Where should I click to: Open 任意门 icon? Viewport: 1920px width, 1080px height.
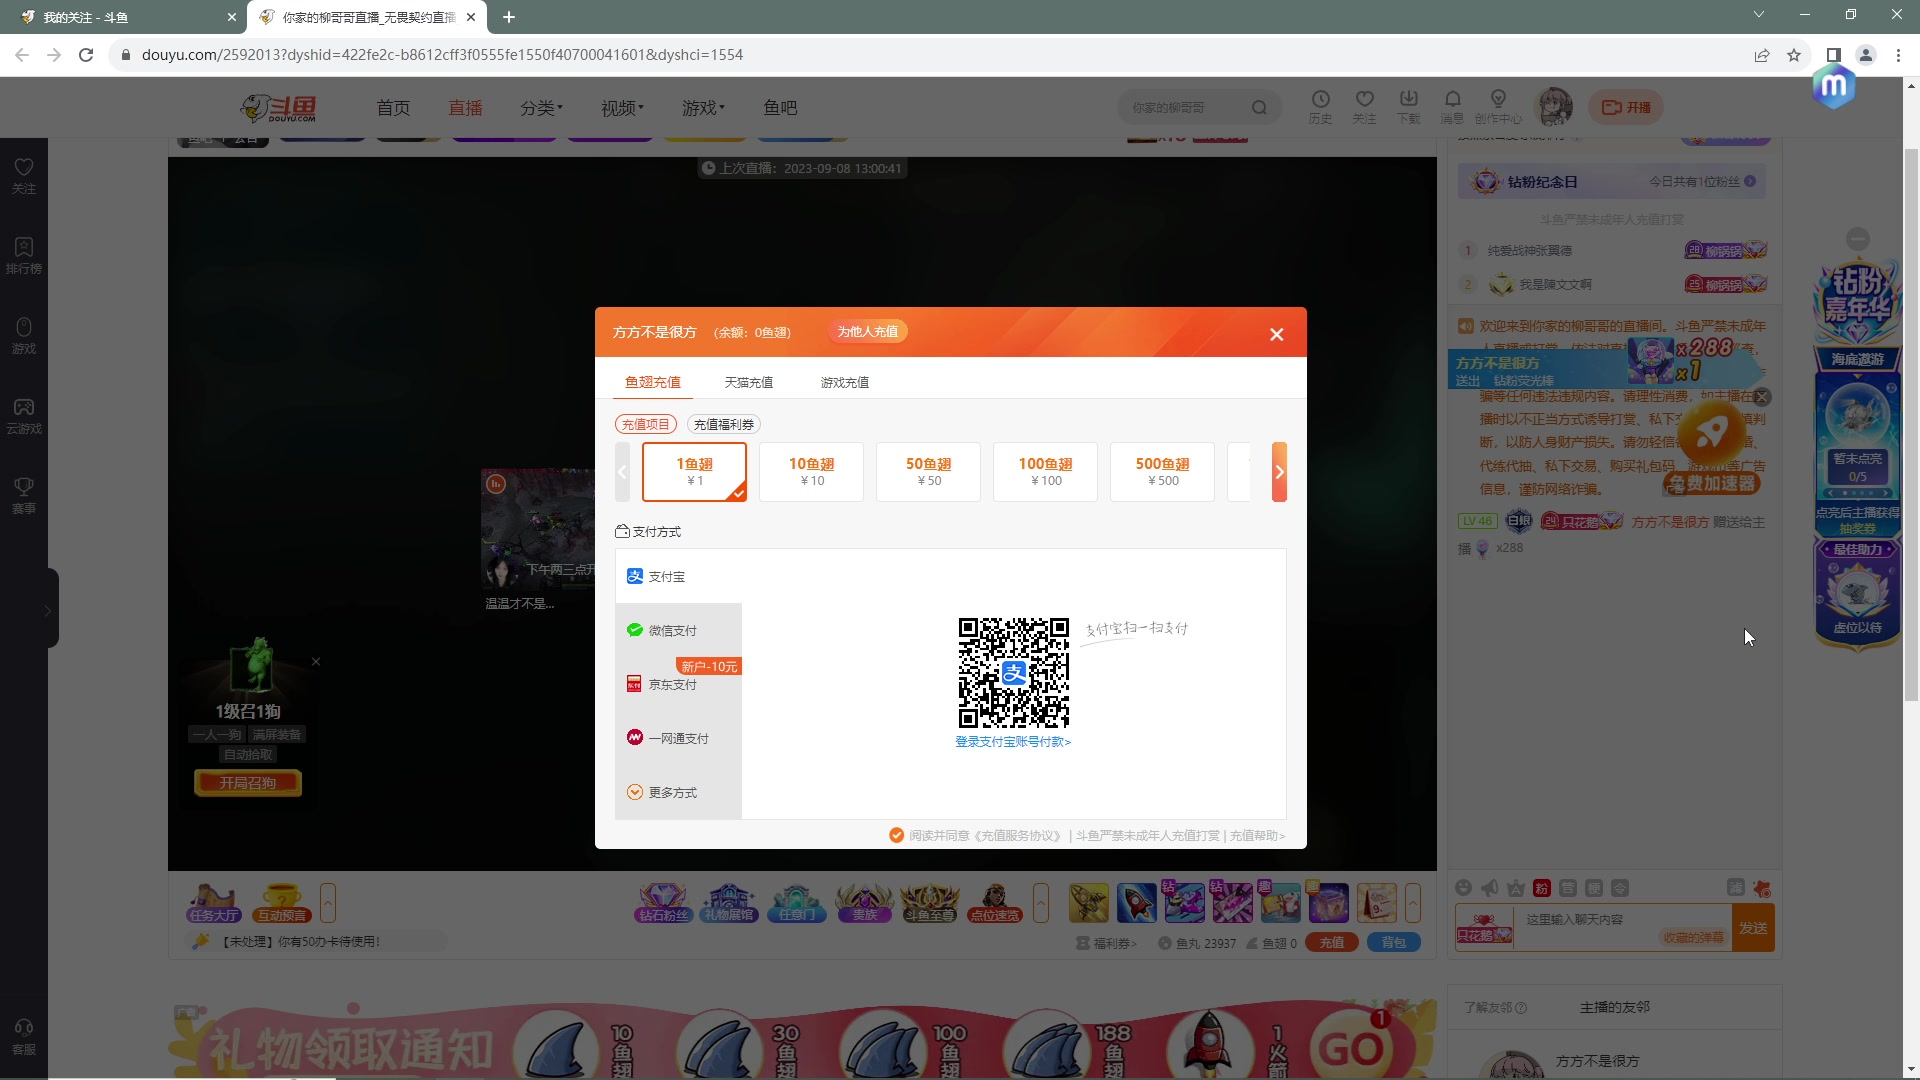pyautogui.click(x=797, y=903)
